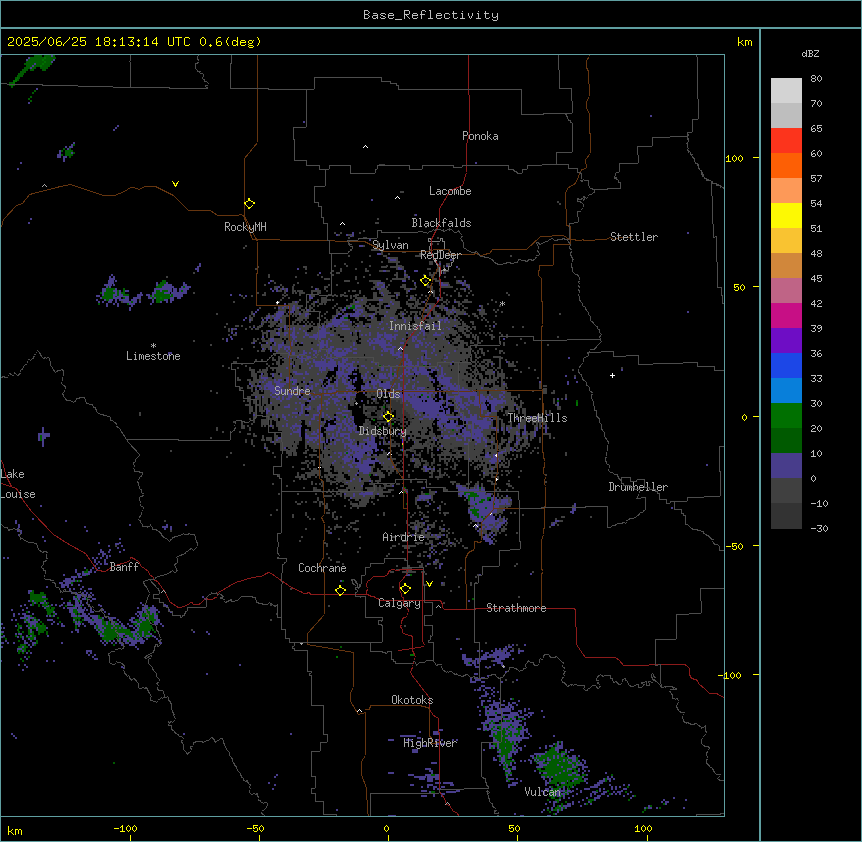Select the 100 tick on bottom axis
This screenshot has height=842, width=862.
643,828
